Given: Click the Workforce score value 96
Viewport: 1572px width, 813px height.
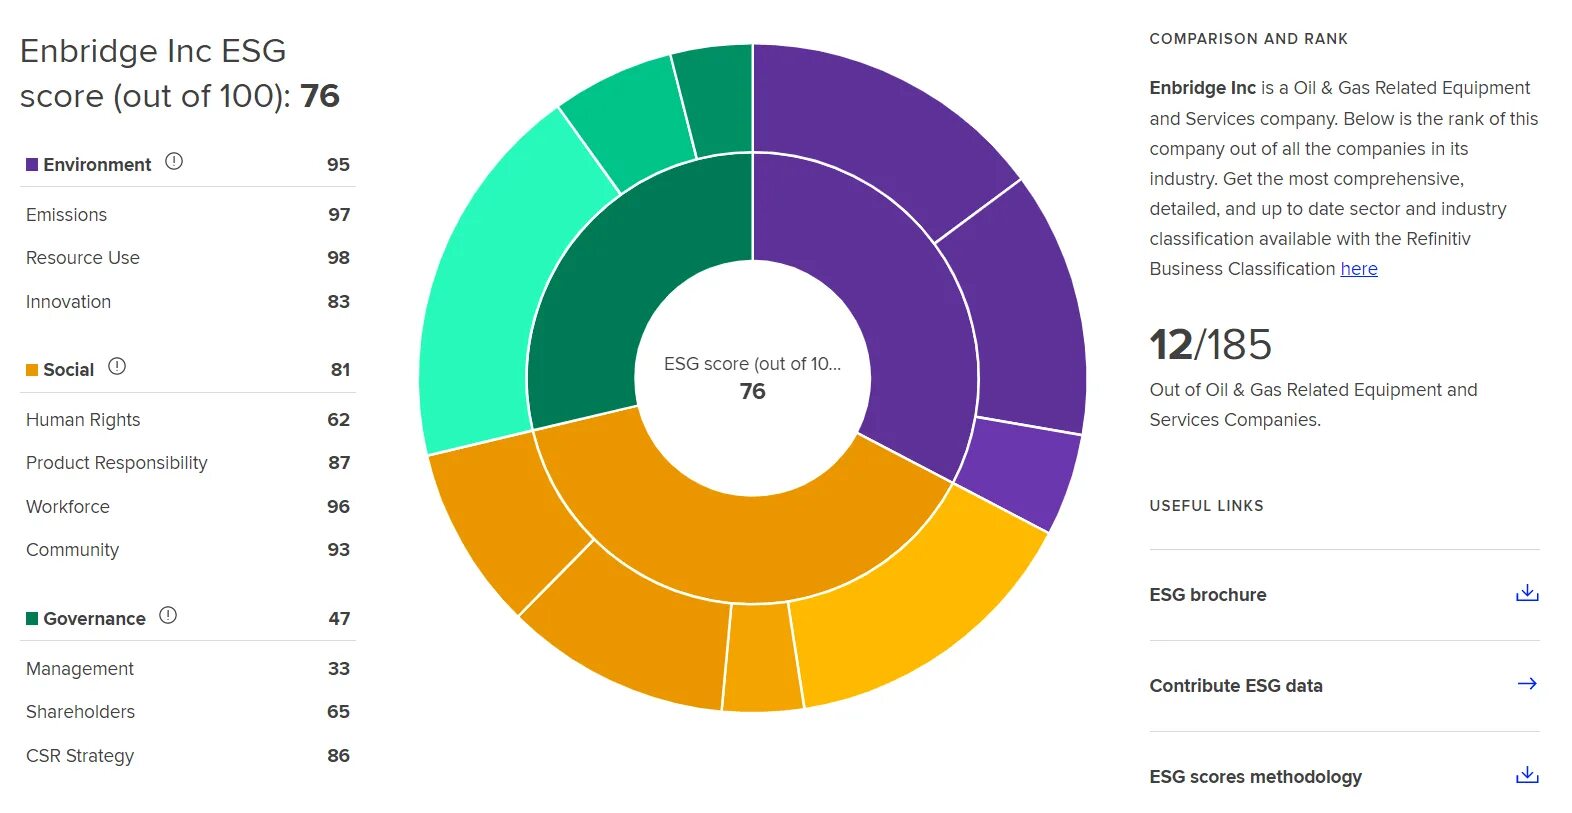Looking at the screenshot, I should pos(339,506).
